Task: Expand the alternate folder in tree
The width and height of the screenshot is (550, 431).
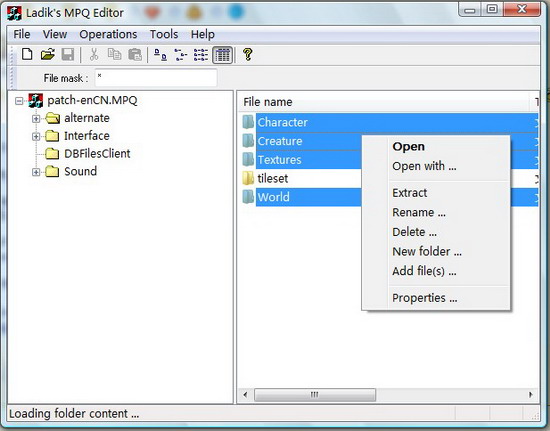Action: click(36, 119)
